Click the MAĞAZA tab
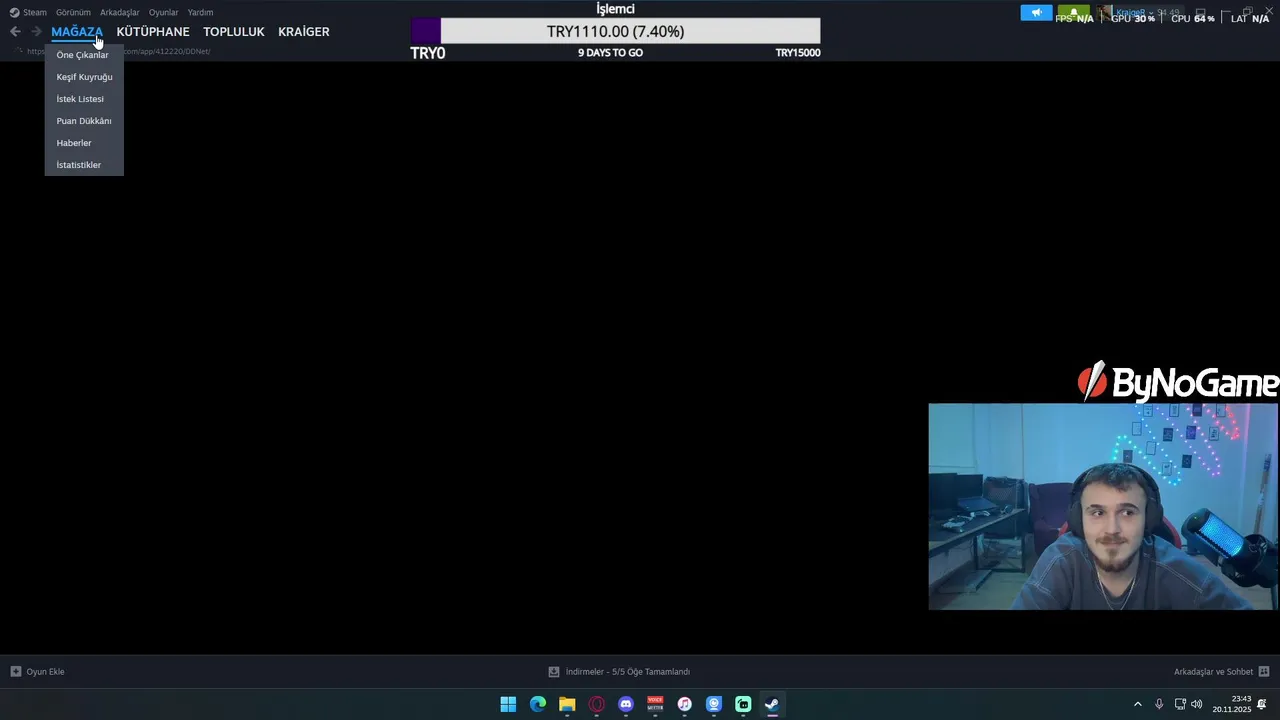Image resolution: width=1280 pixels, height=720 pixels. tap(77, 32)
